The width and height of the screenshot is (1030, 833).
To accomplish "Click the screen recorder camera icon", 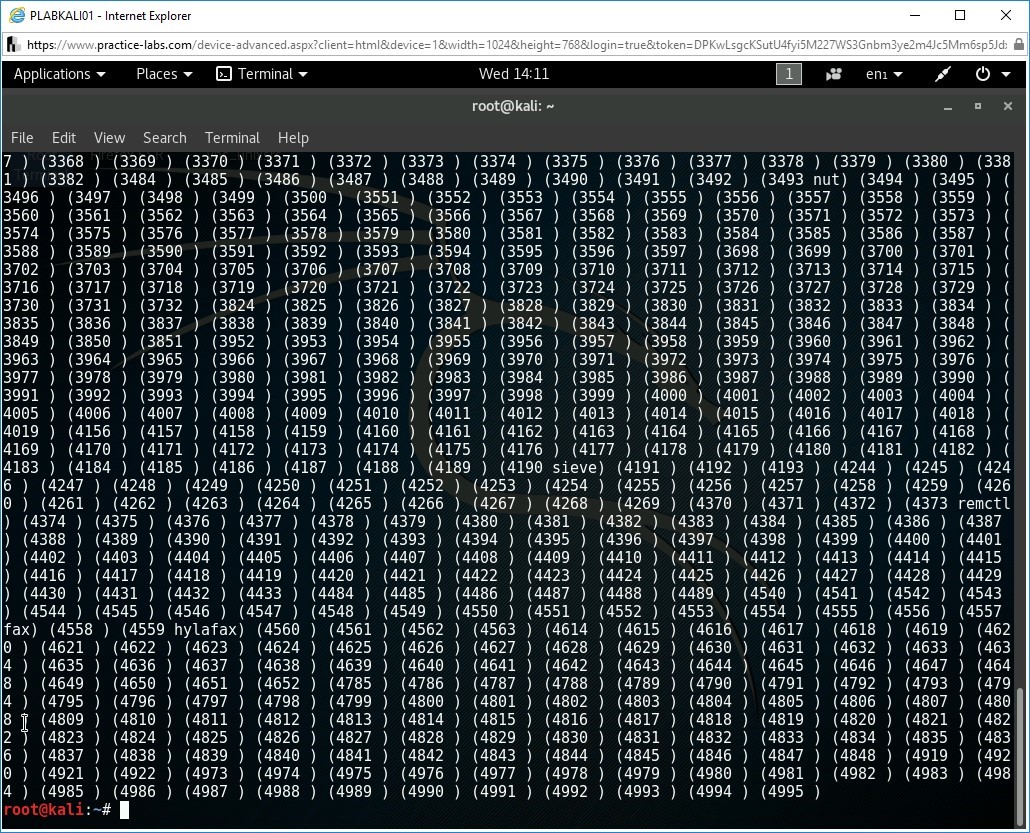I will pyautogui.click(x=834, y=74).
